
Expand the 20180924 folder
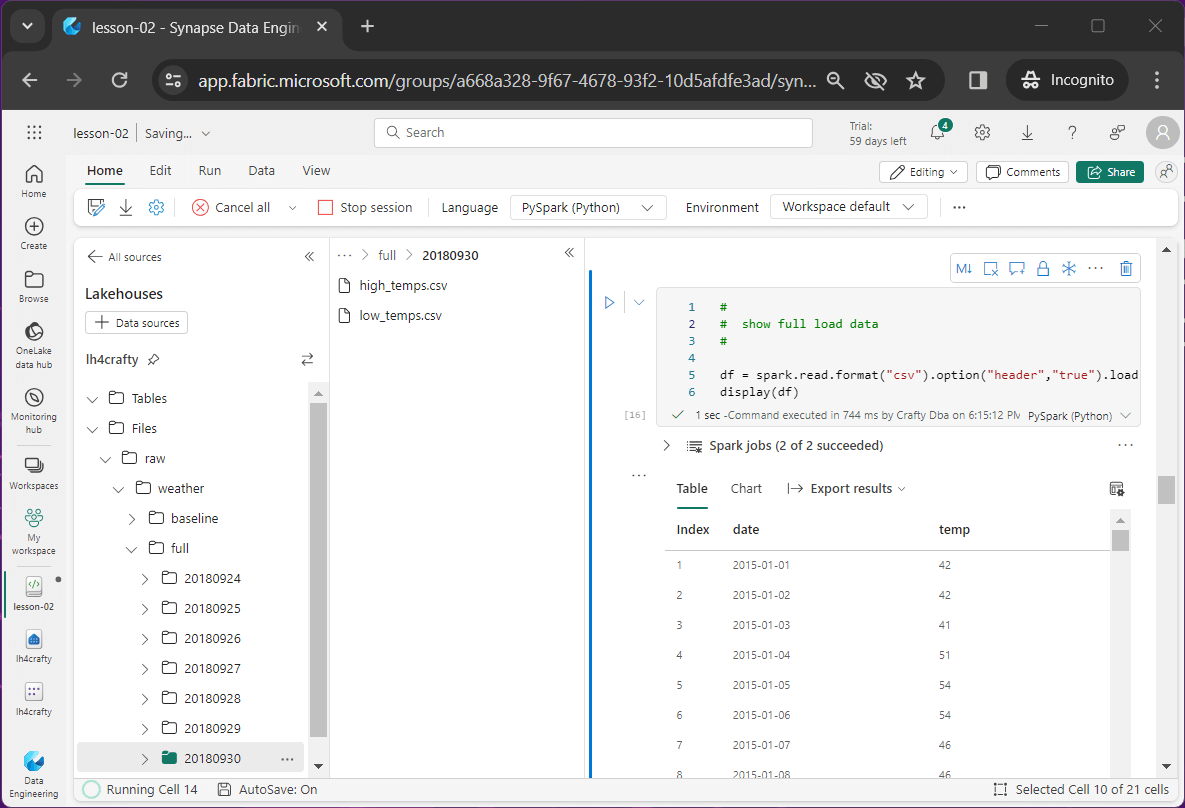point(145,579)
